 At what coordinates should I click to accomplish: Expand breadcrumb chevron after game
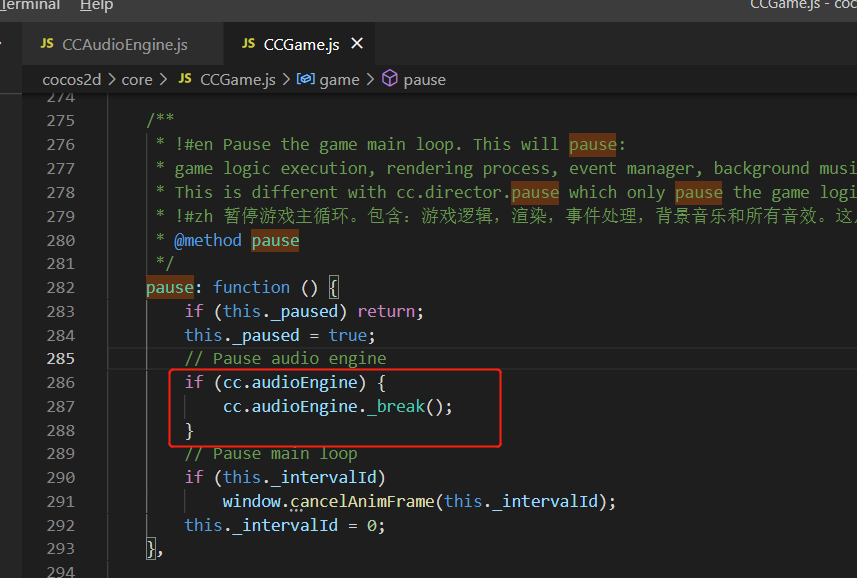click(370, 80)
